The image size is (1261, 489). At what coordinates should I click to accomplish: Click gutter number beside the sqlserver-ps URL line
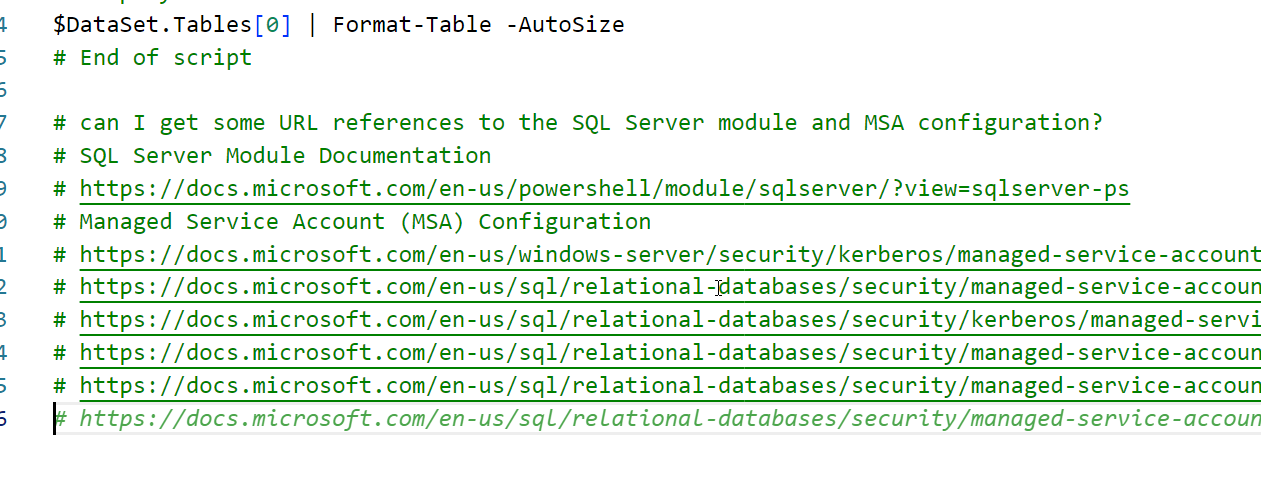pos(3,188)
